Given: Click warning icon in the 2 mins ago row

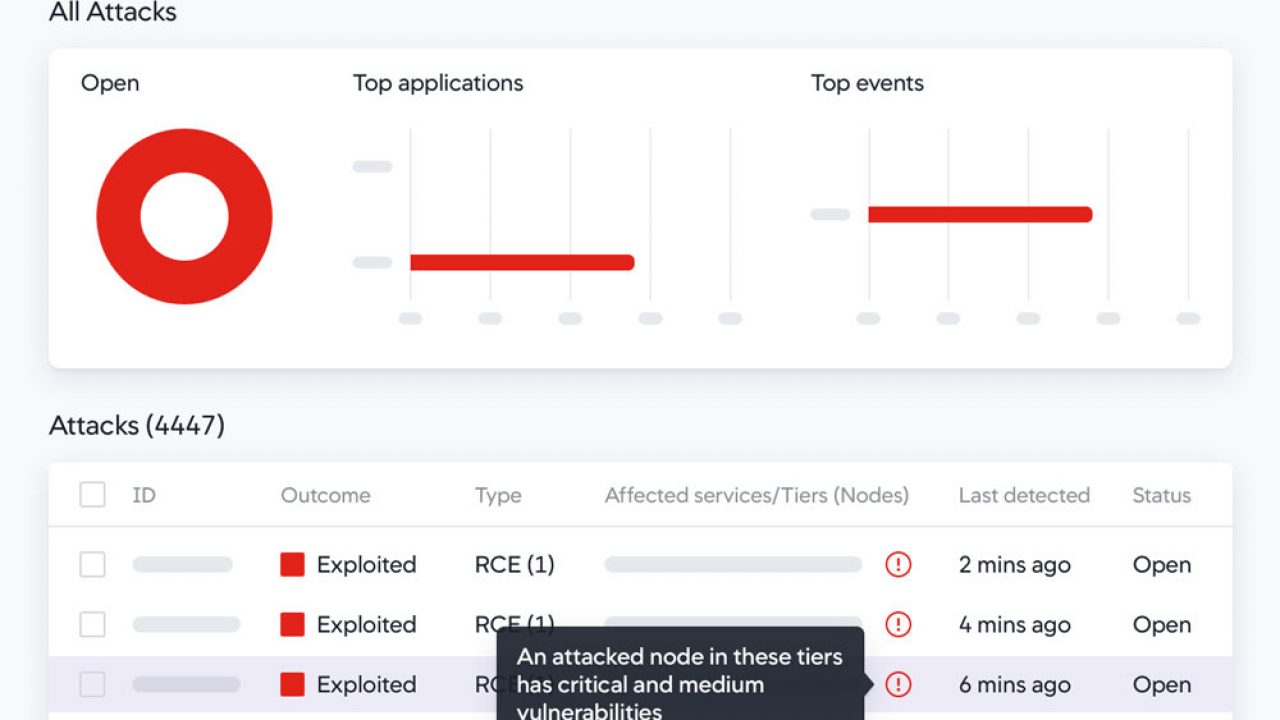Looking at the screenshot, I should pyautogui.click(x=898, y=565).
